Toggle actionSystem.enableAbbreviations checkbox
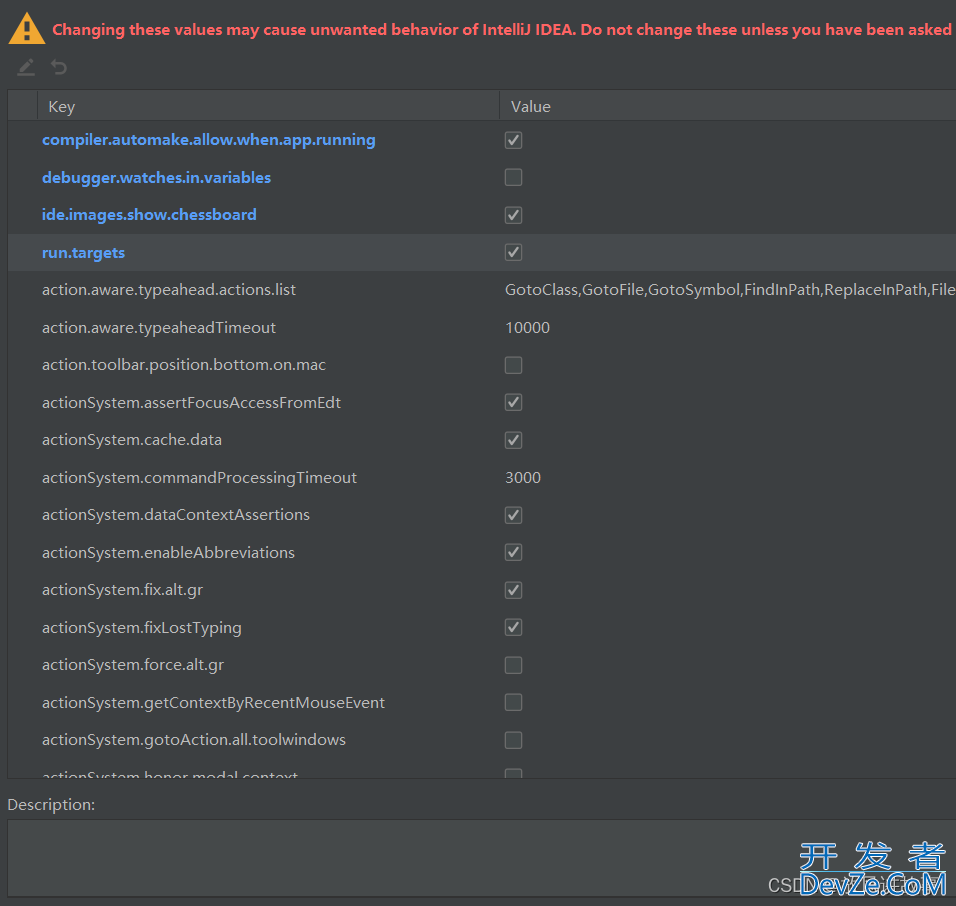 click(x=513, y=552)
